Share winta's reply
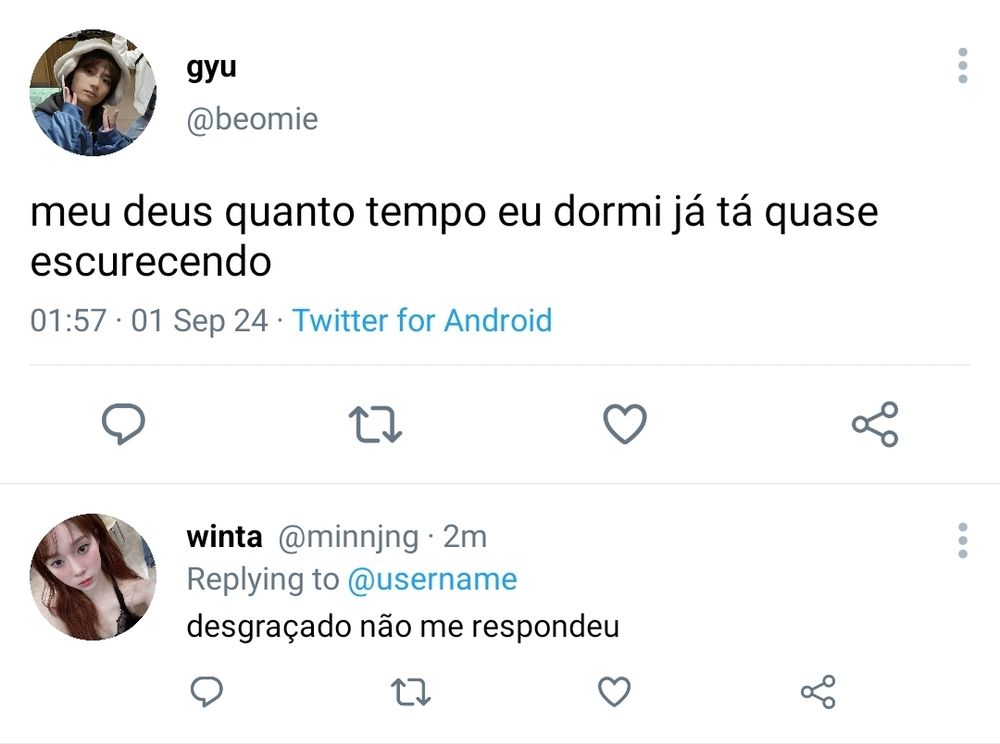 point(818,691)
